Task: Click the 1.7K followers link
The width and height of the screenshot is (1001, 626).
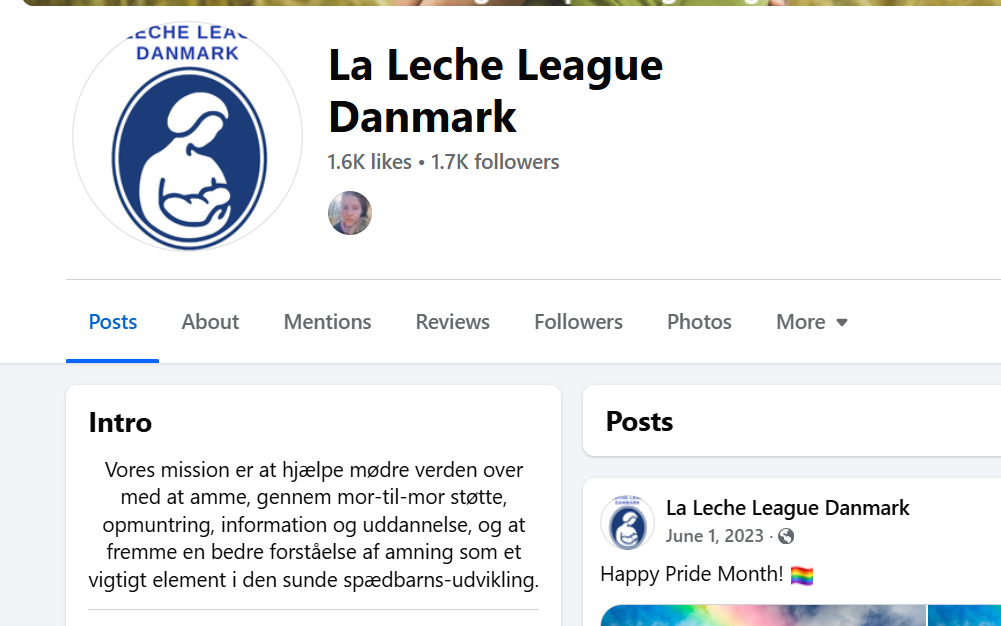Action: [x=495, y=162]
